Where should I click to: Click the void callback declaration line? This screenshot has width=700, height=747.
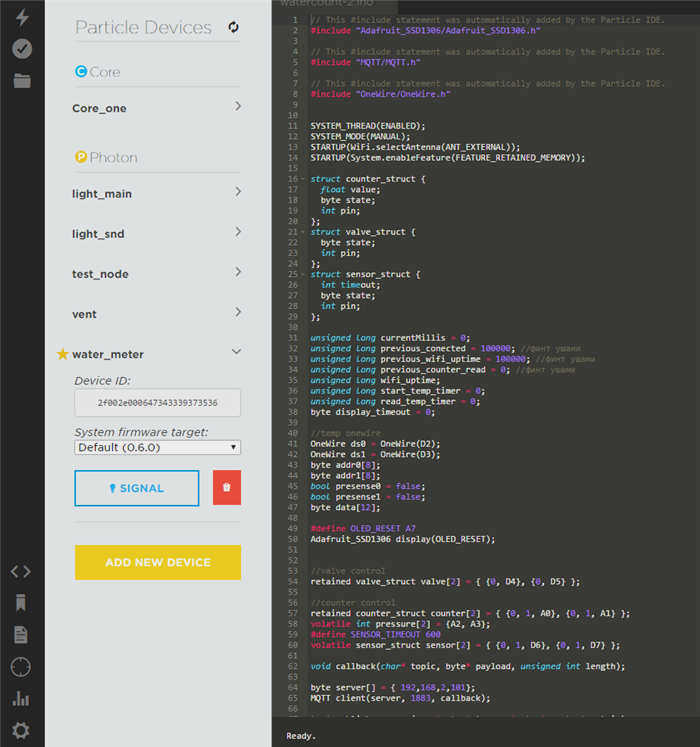(467, 666)
